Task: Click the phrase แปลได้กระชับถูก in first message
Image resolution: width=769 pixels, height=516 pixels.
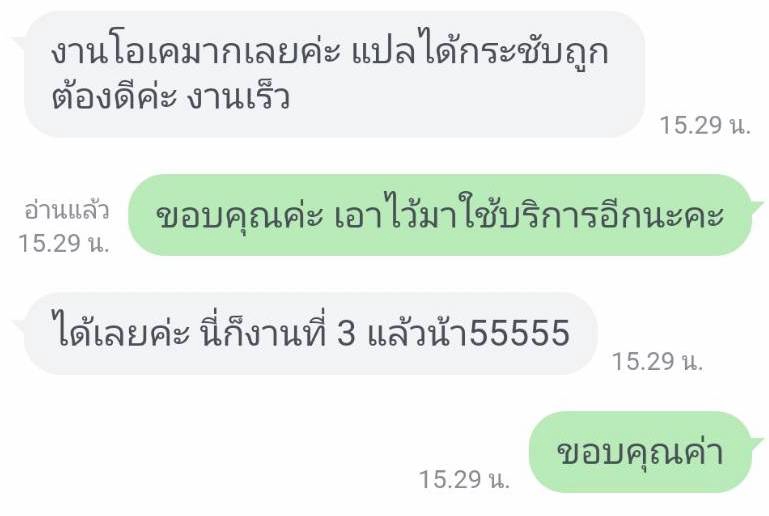Action: point(481,52)
